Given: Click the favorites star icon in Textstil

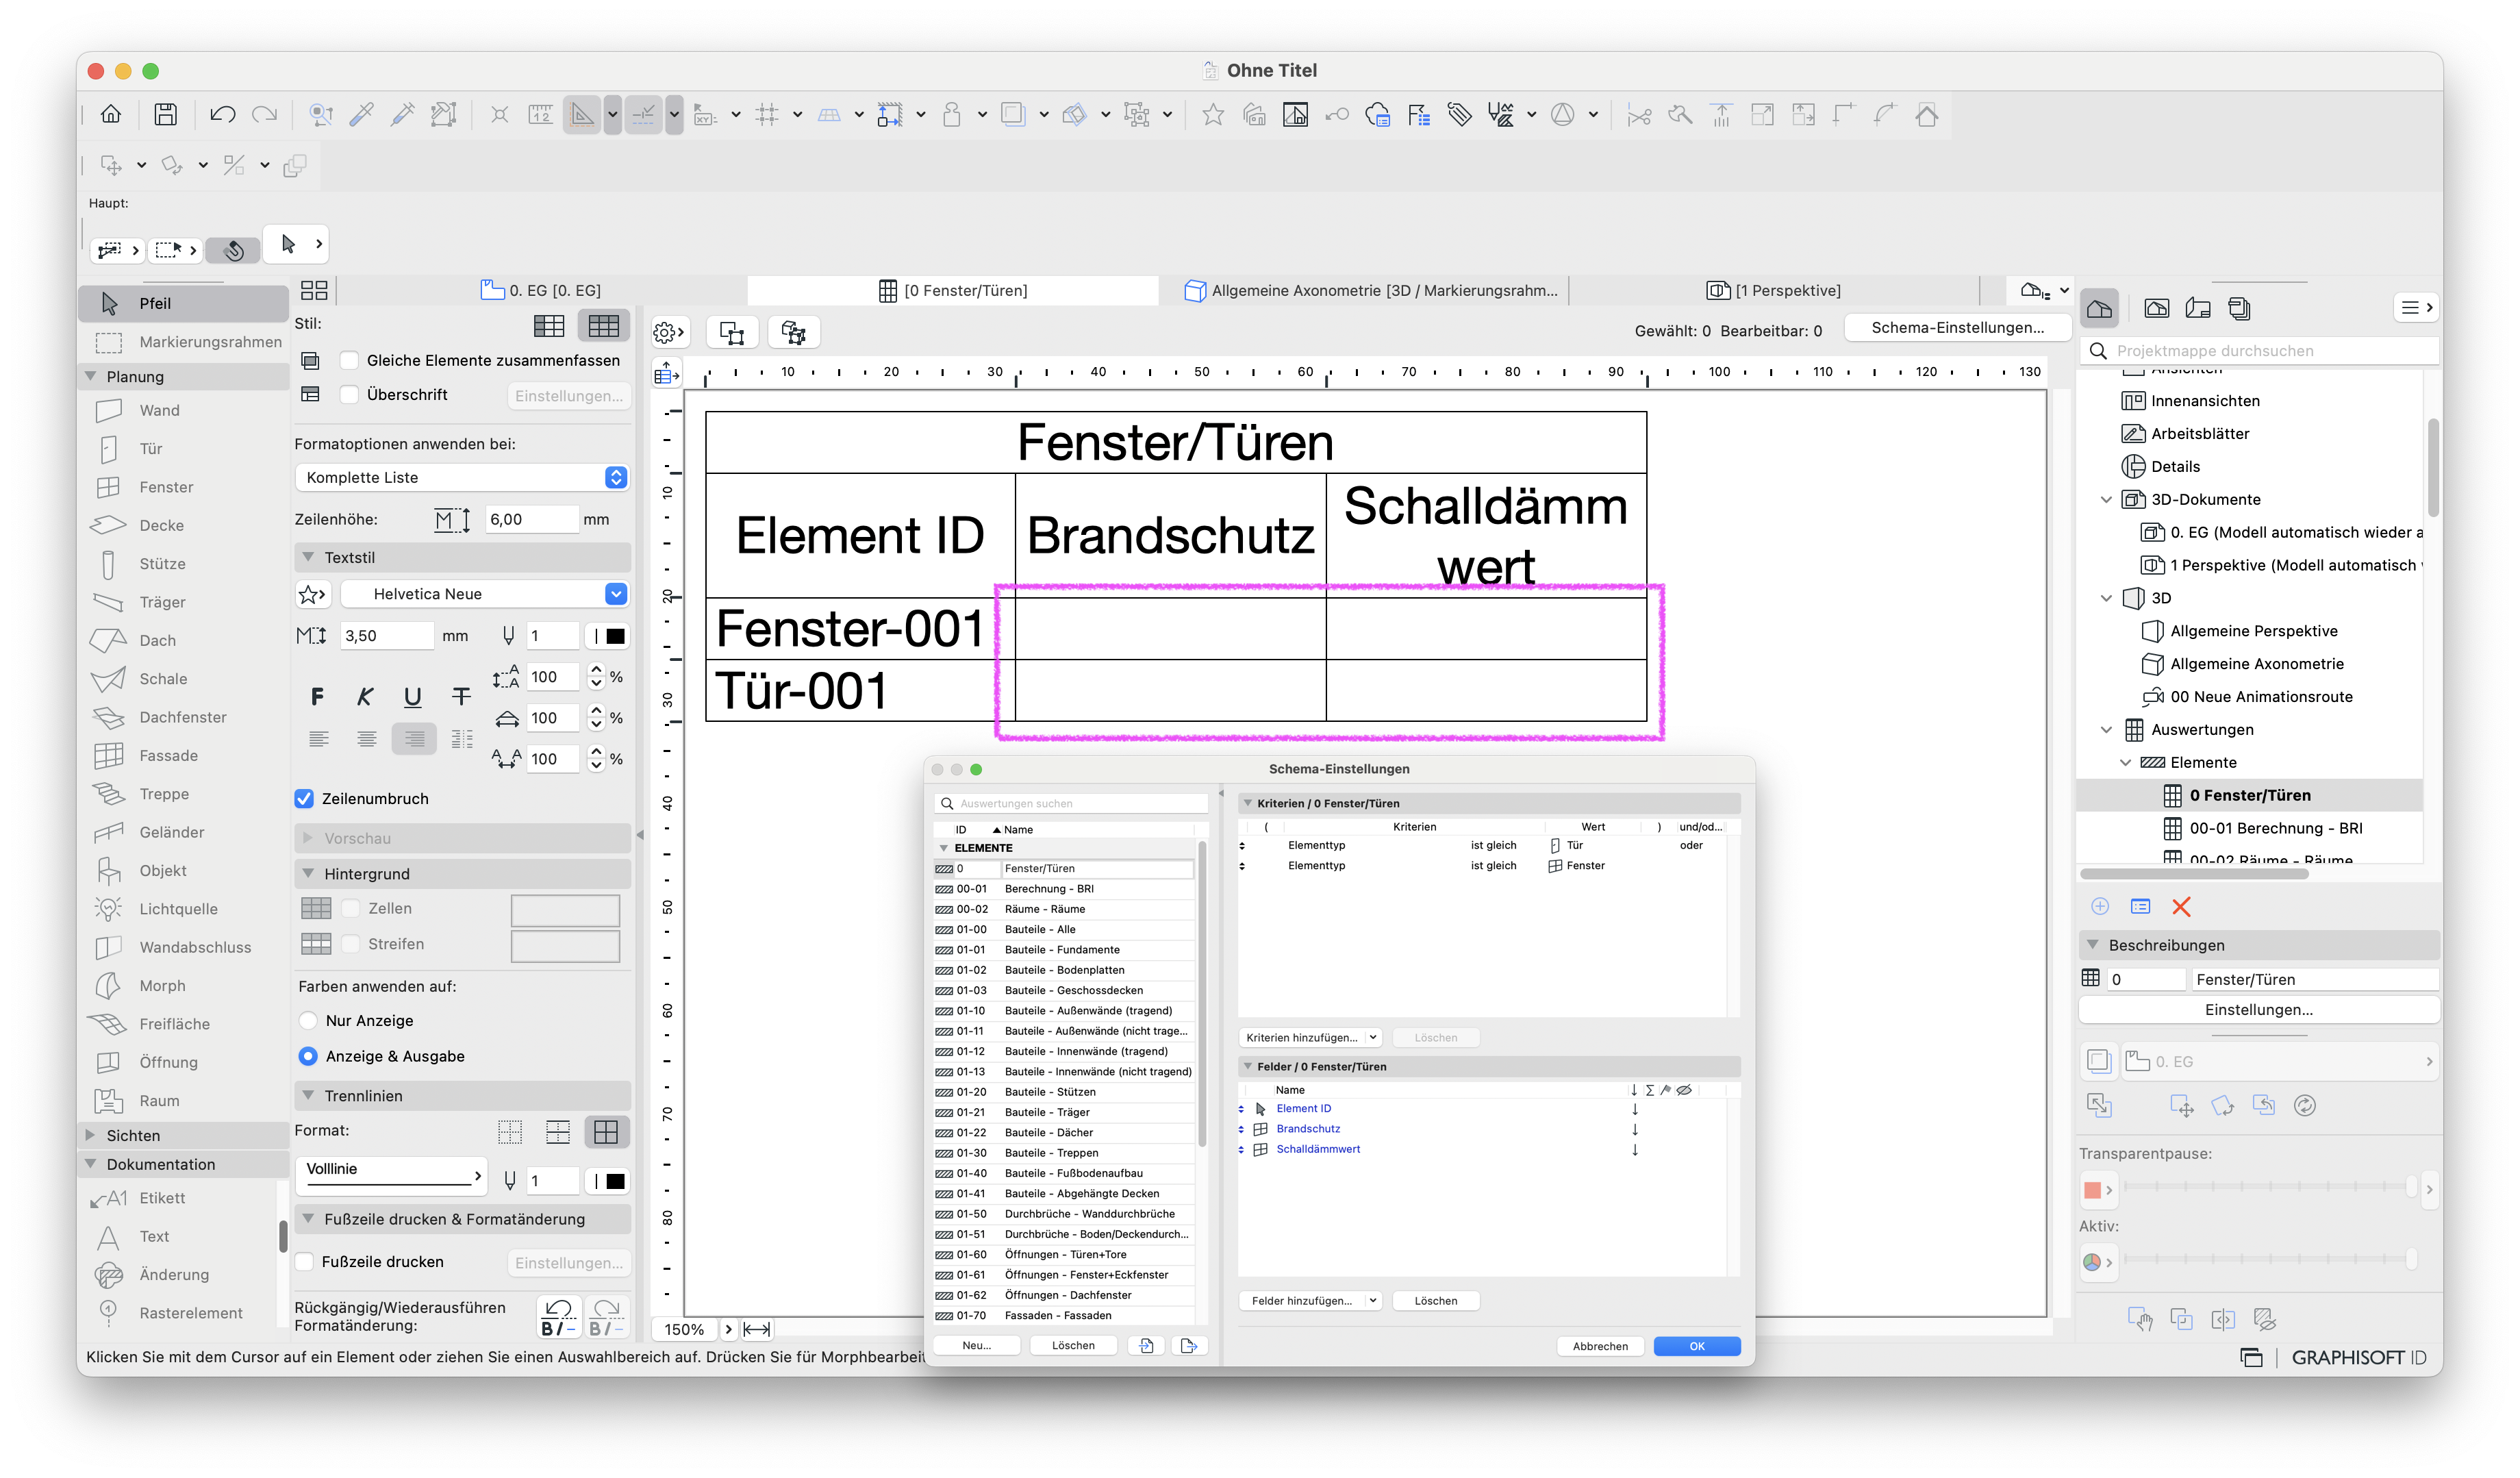Looking at the screenshot, I should click(x=312, y=595).
